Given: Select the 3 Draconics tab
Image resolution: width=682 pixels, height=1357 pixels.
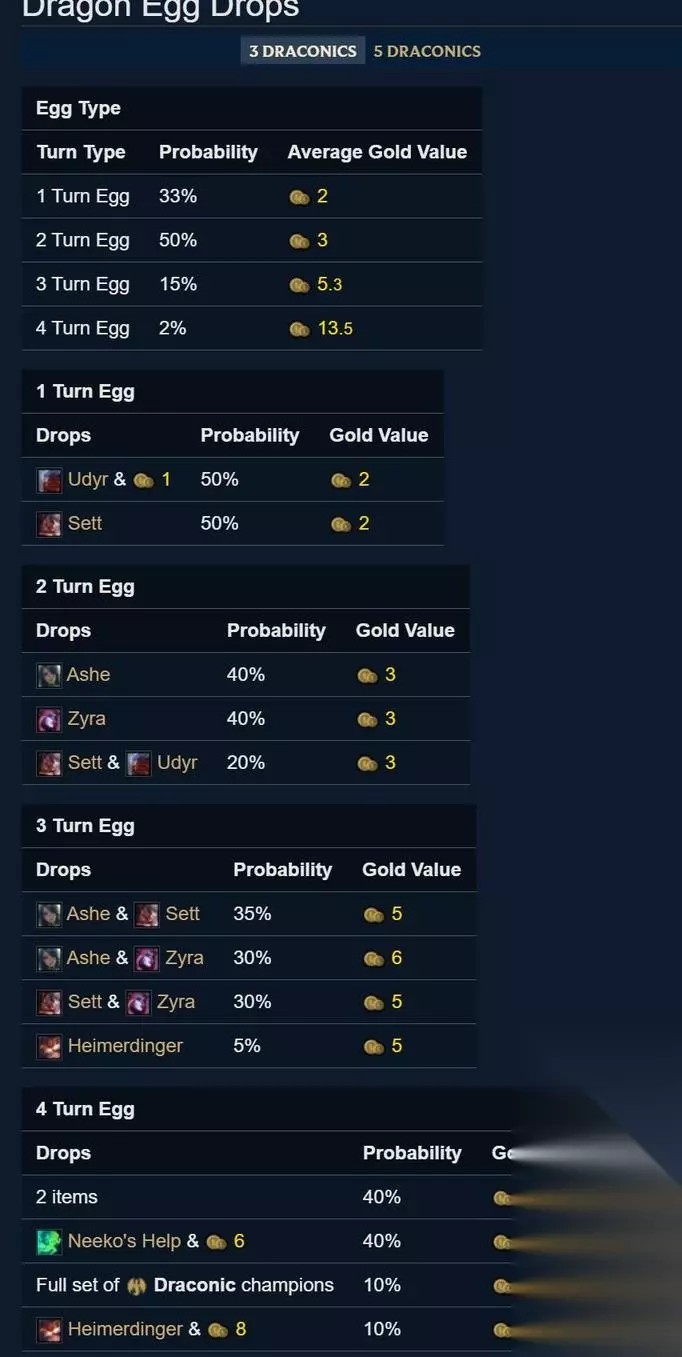Looking at the screenshot, I should coord(302,51).
